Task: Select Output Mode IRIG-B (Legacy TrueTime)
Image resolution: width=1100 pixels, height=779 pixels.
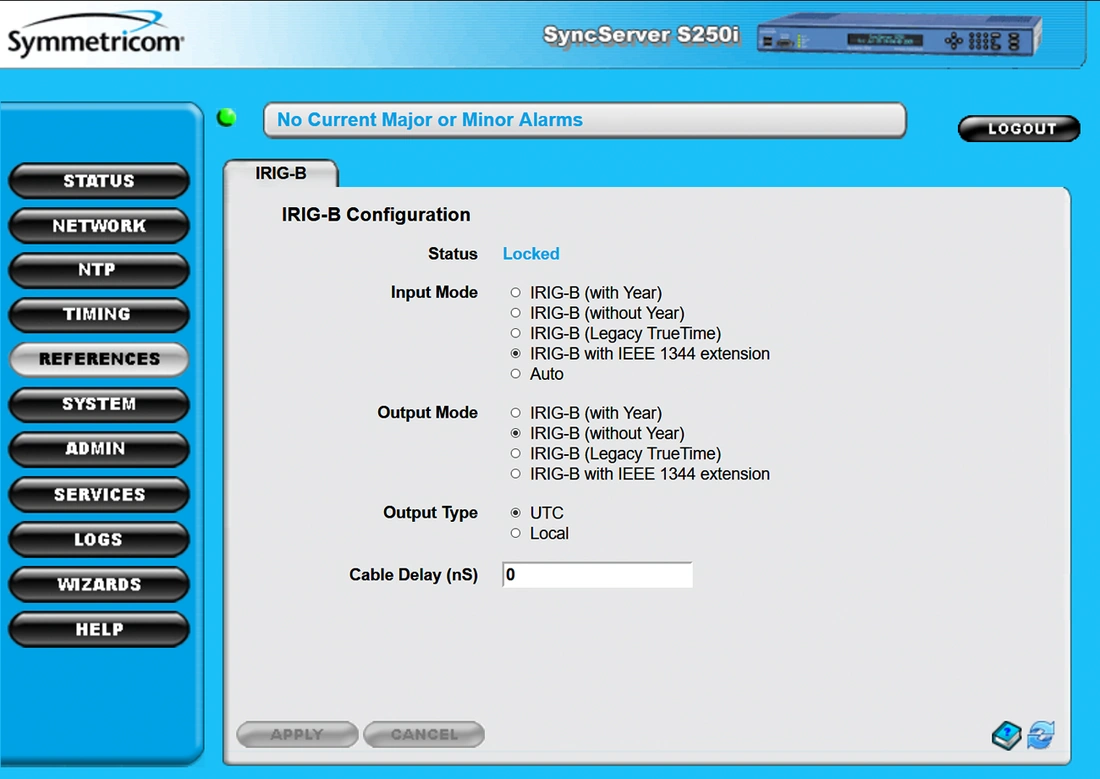Action: pyautogui.click(x=516, y=454)
